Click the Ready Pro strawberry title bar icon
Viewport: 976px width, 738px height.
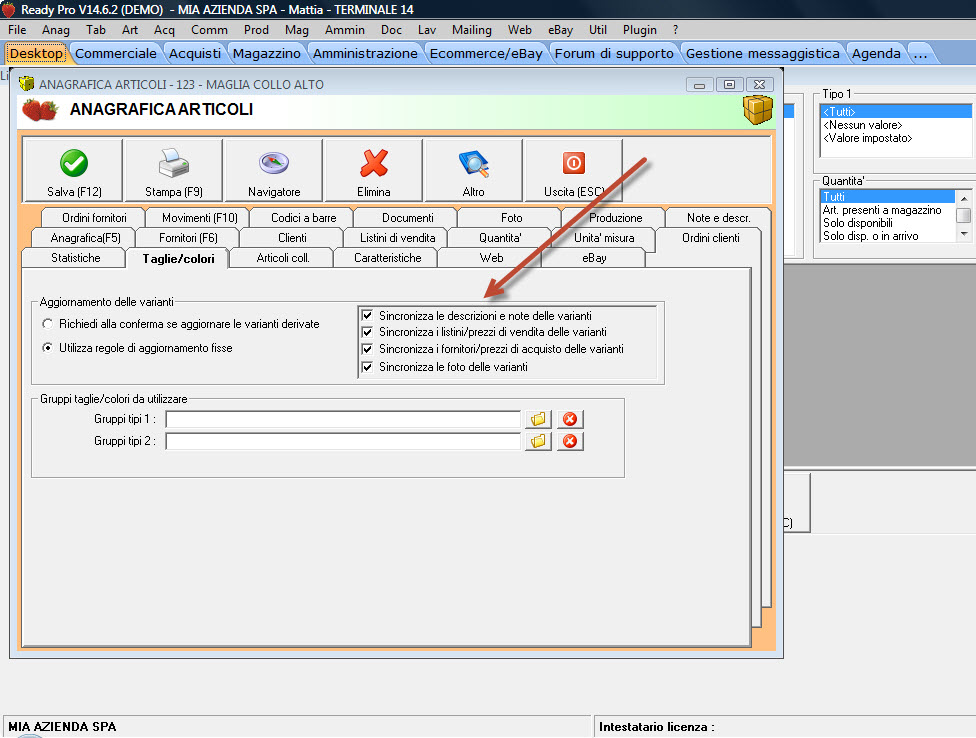(x=9, y=9)
